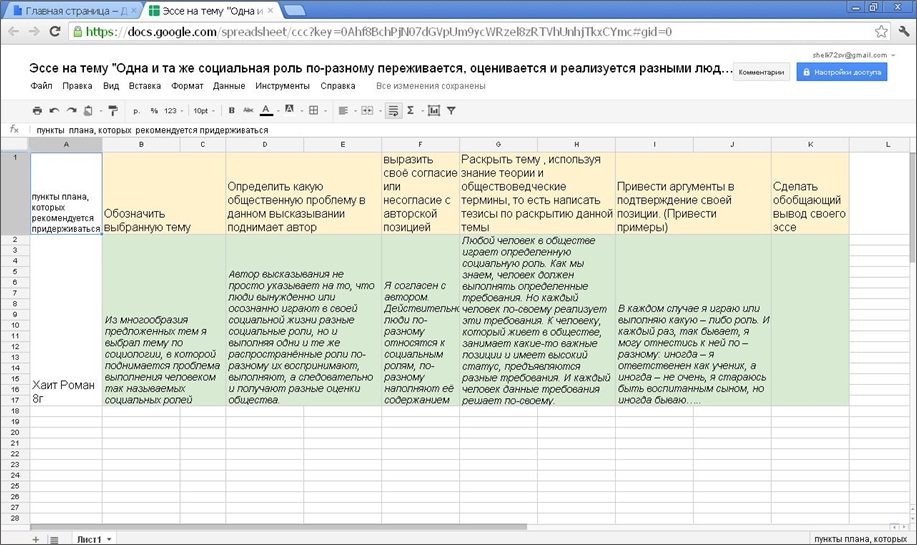The image size is (917, 545).
Task: Open the Правка menu
Action: (77, 85)
